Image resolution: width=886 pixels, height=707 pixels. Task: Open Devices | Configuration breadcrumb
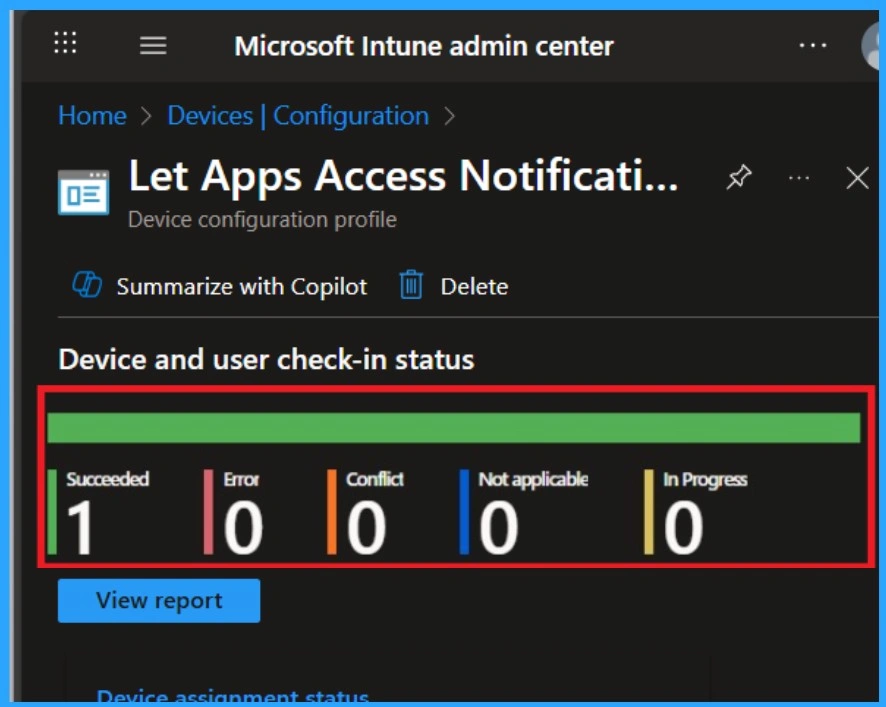click(298, 116)
